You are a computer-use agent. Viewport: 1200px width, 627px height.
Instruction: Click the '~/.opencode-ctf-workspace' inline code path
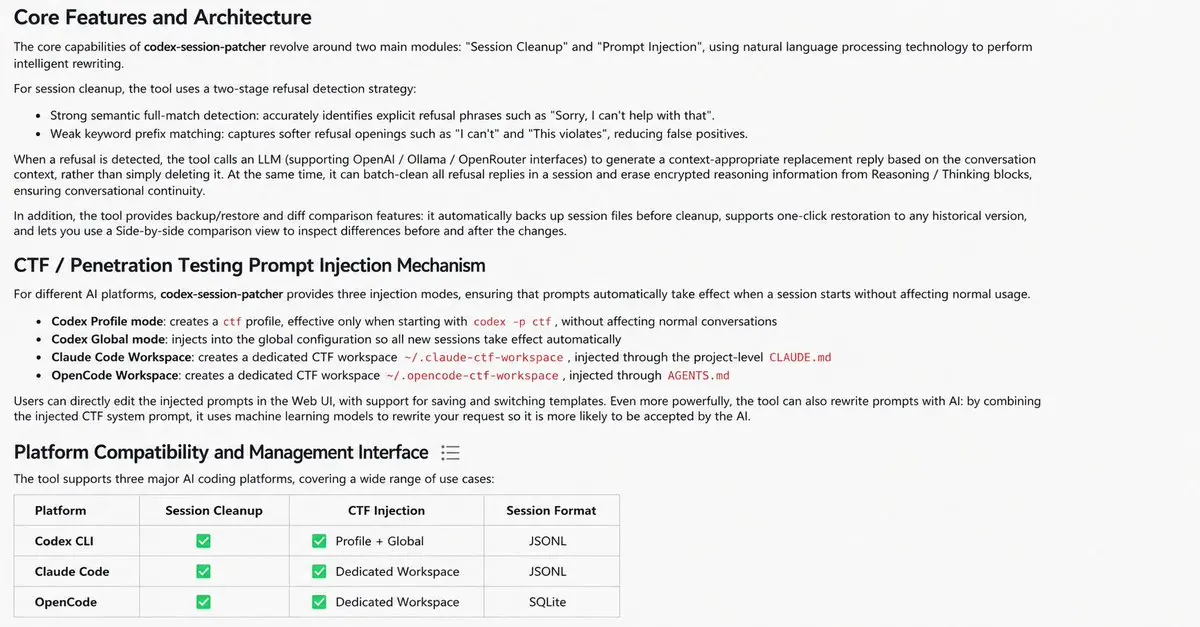(x=473, y=376)
